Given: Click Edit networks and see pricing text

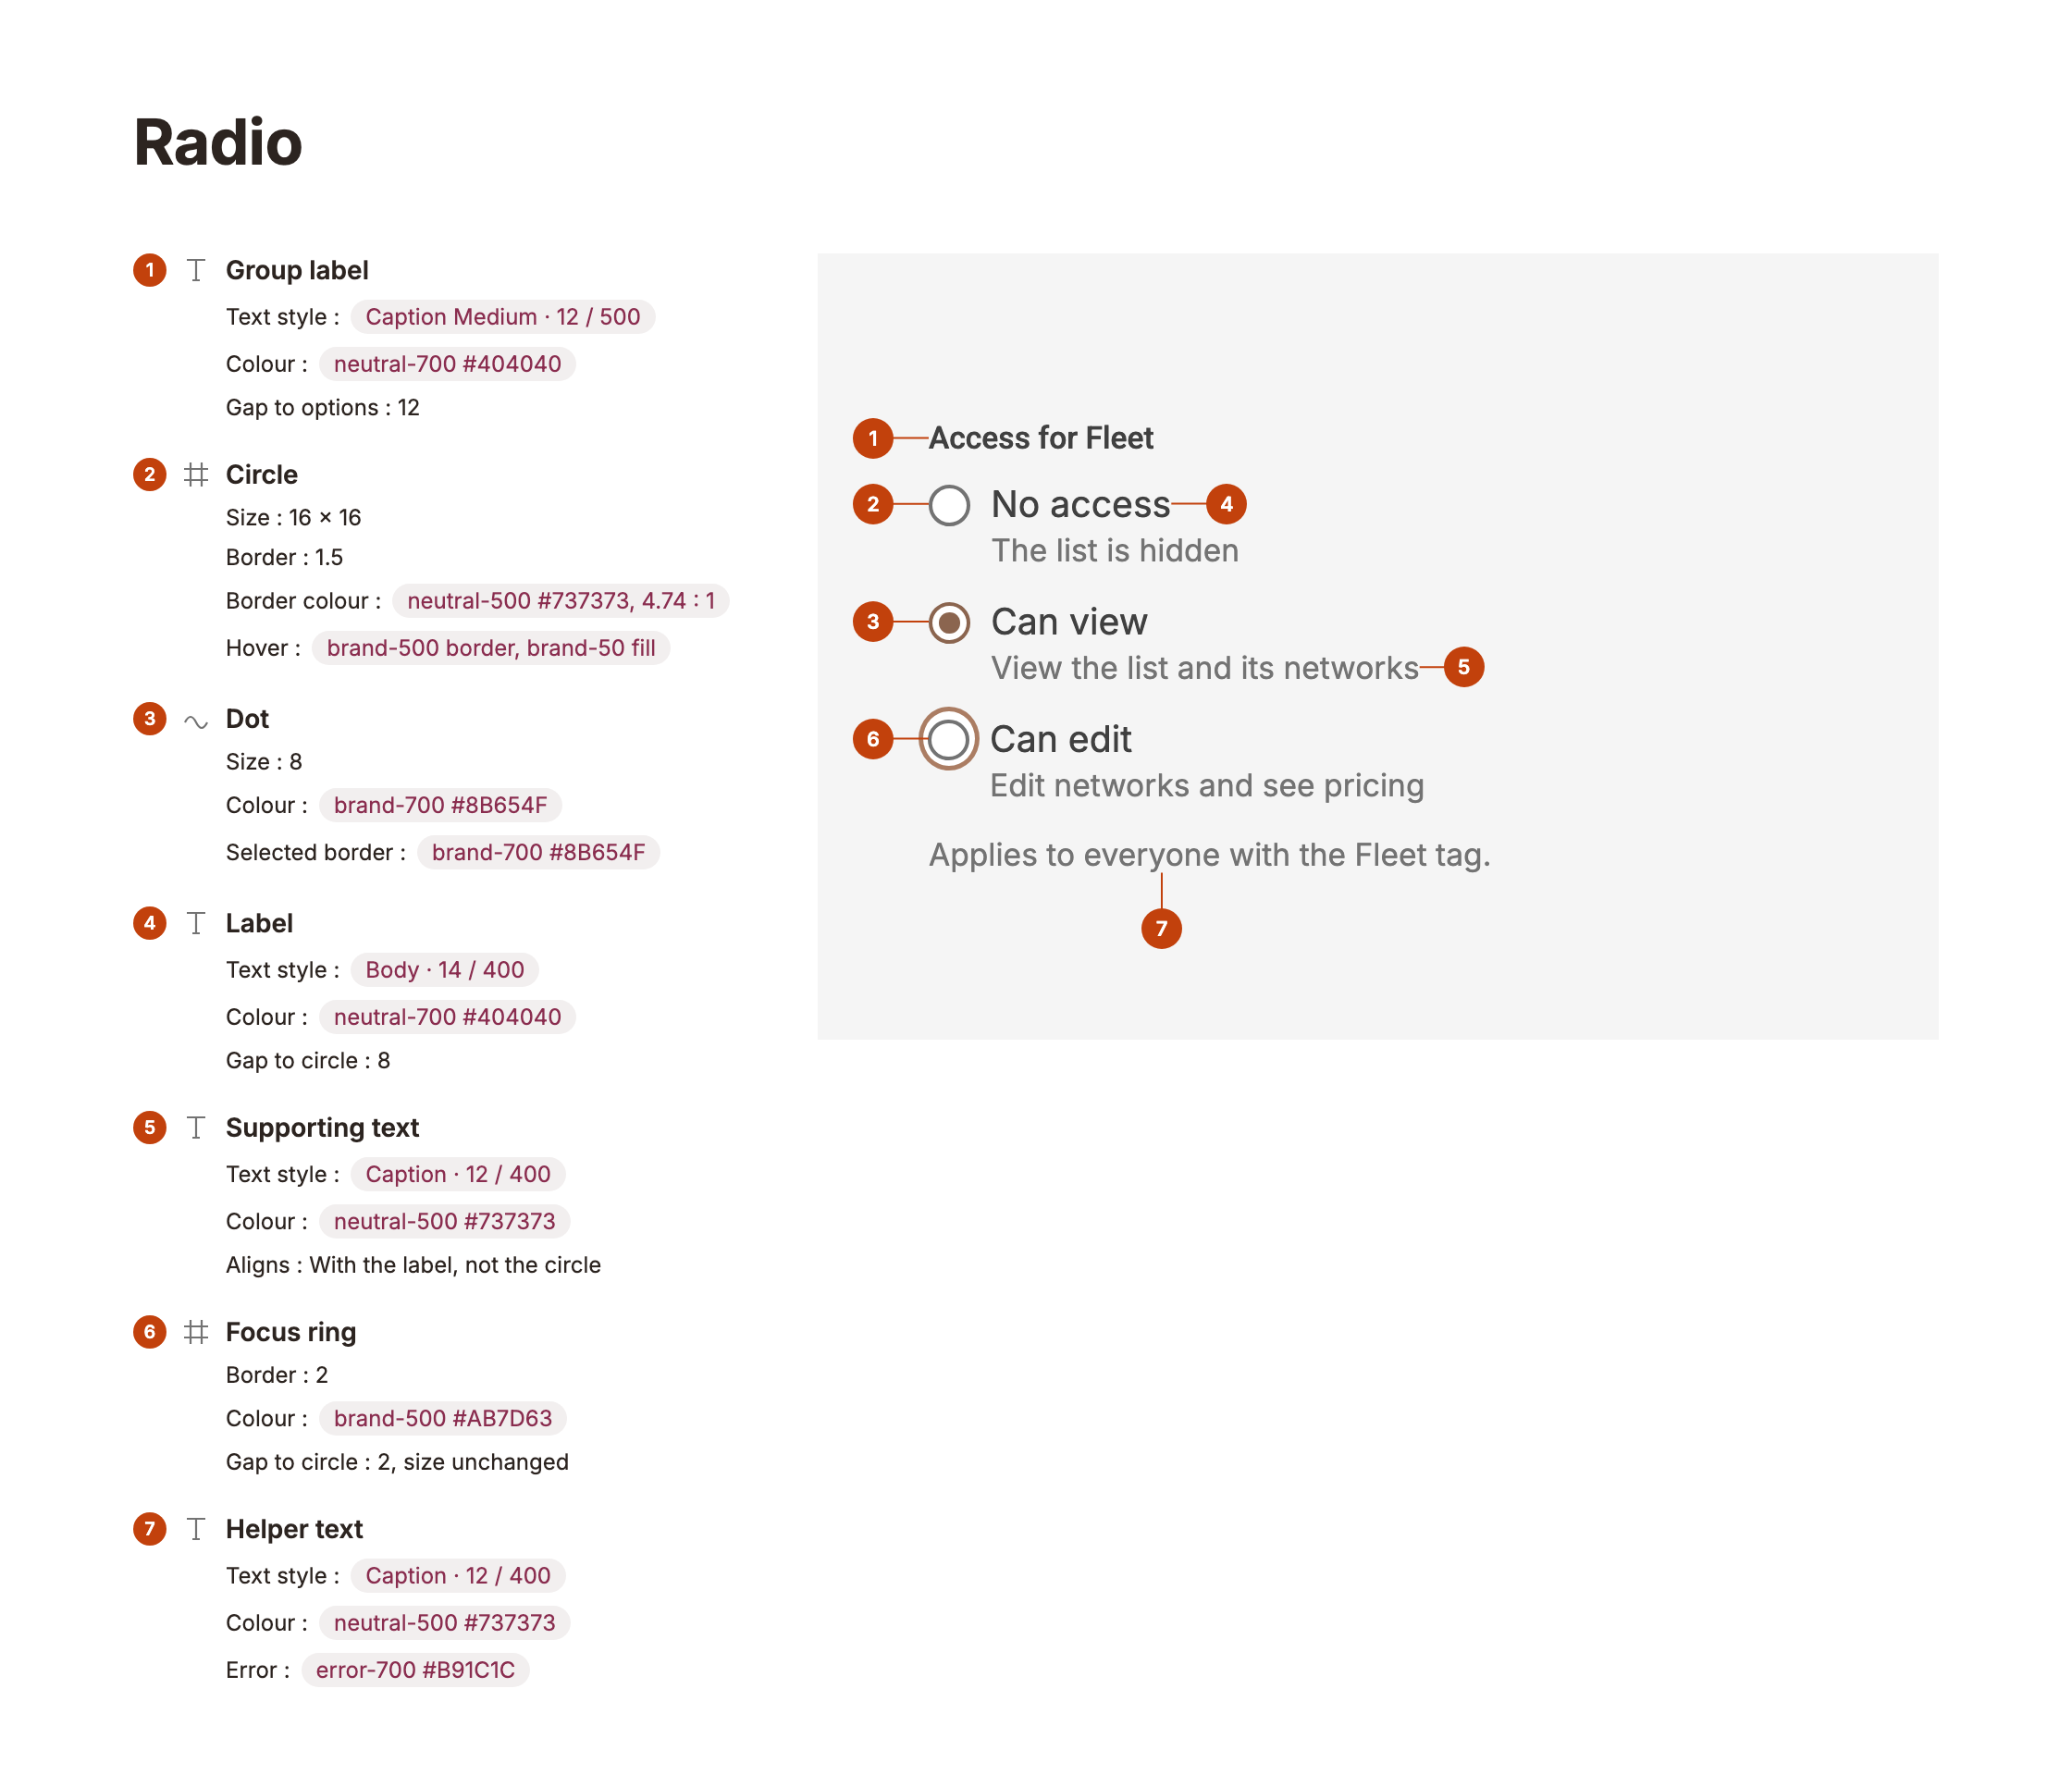Looking at the screenshot, I should pos(1207,786).
